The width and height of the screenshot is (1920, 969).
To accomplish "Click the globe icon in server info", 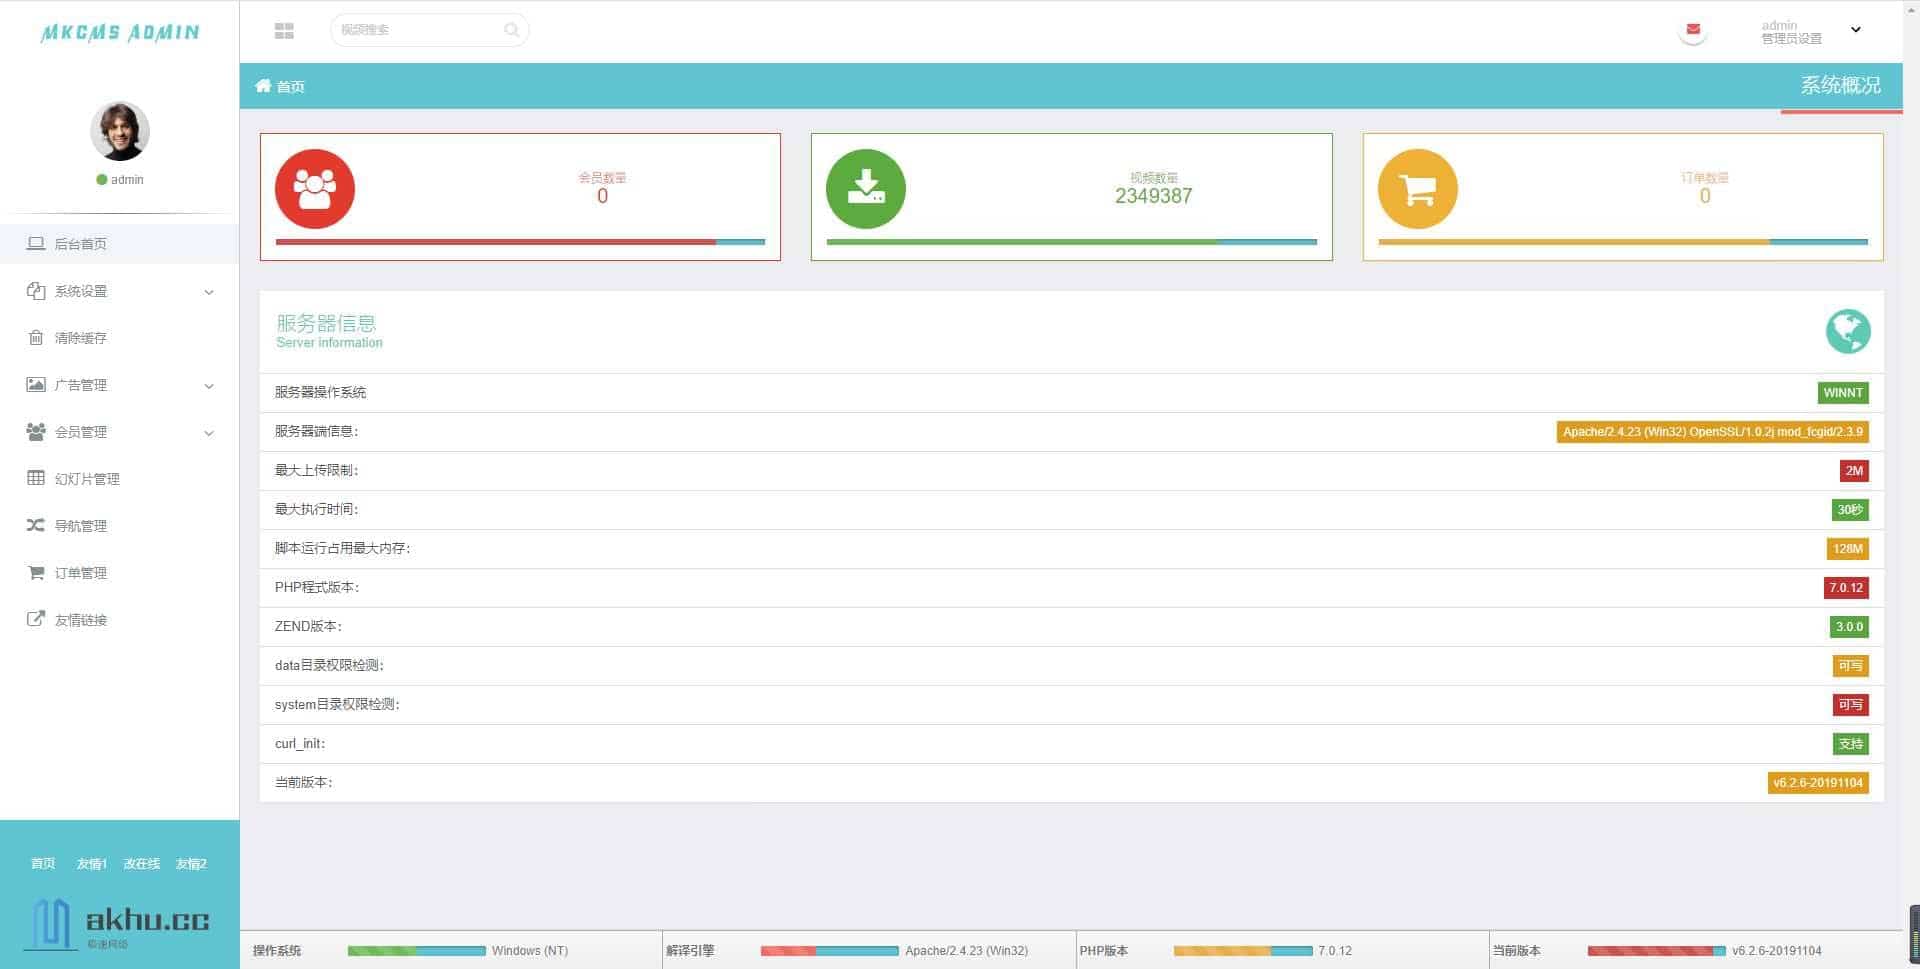I will [x=1848, y=331].
